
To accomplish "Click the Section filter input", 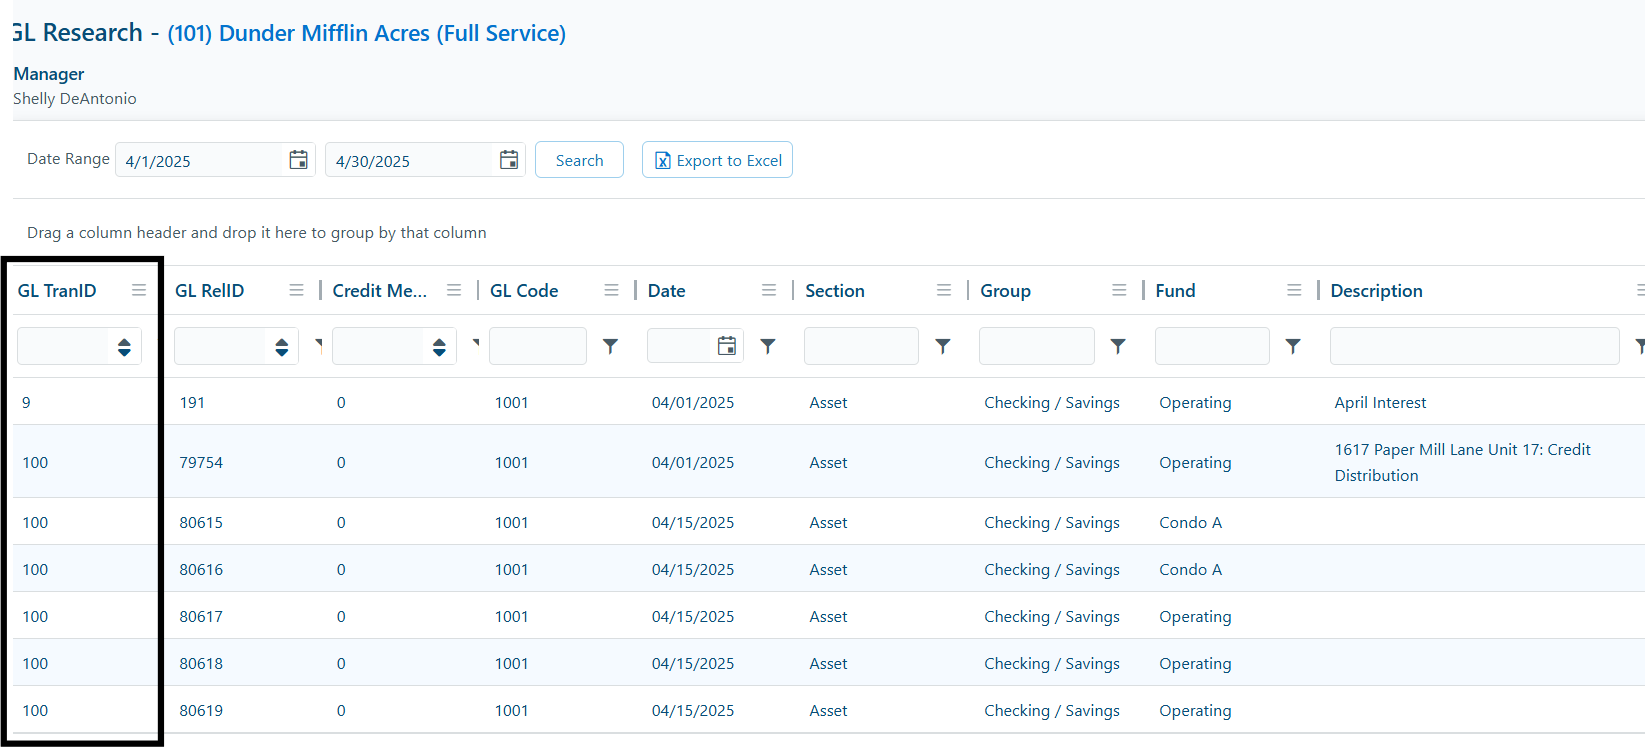I will 861,346.
